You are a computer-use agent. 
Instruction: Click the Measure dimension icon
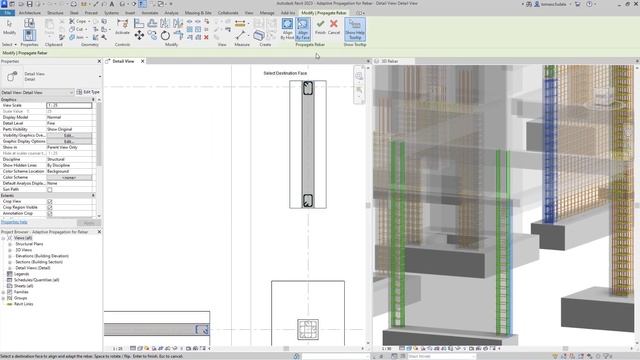(x=240, y=23)
